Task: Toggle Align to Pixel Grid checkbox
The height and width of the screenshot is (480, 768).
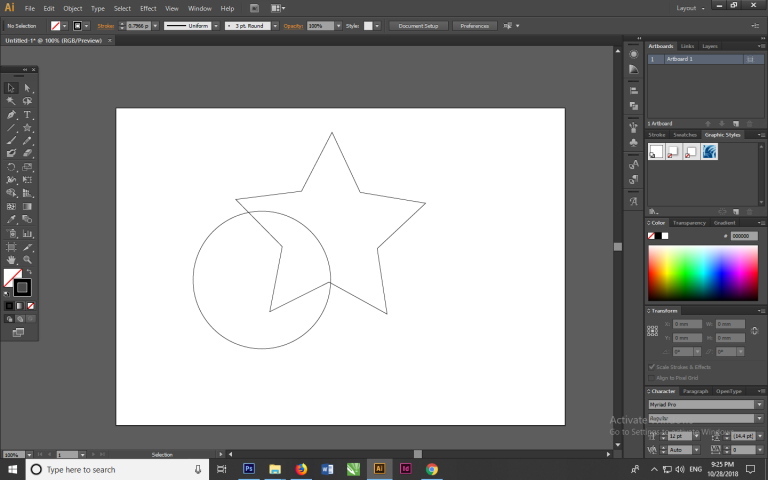Action: [652, 377]
